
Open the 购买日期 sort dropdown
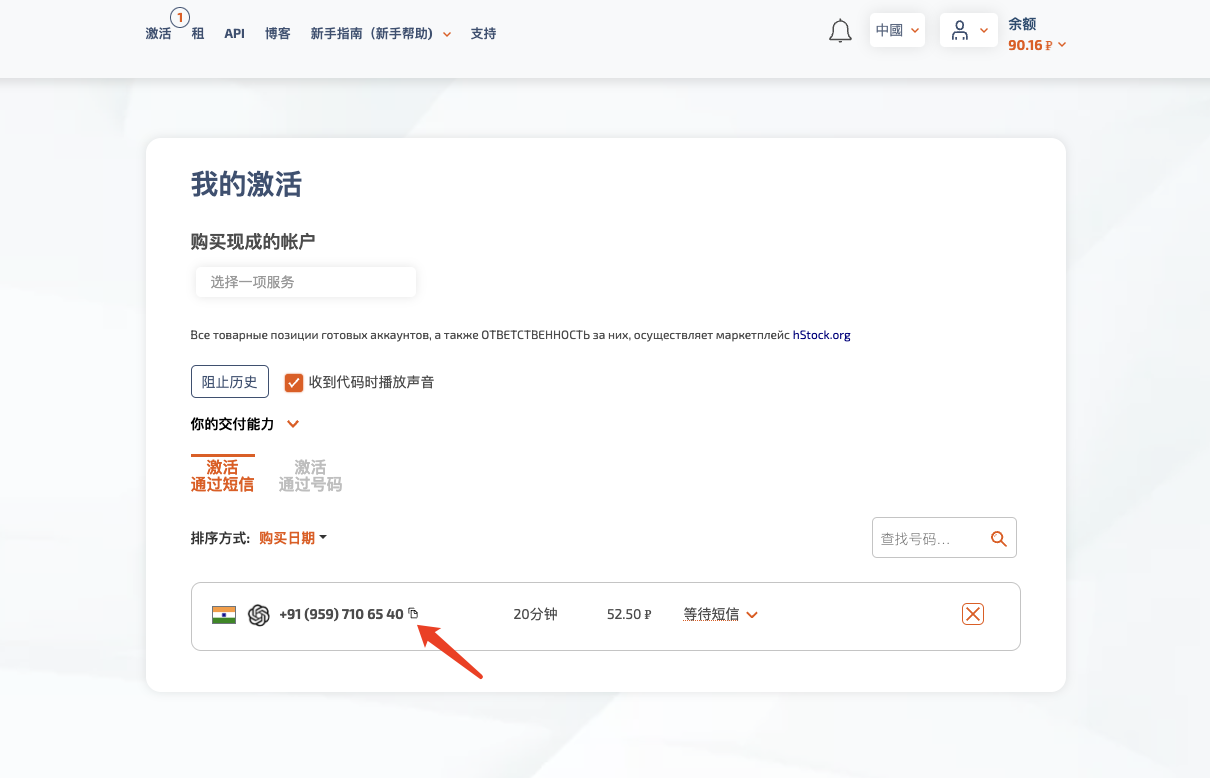click(x=292, y=538)
